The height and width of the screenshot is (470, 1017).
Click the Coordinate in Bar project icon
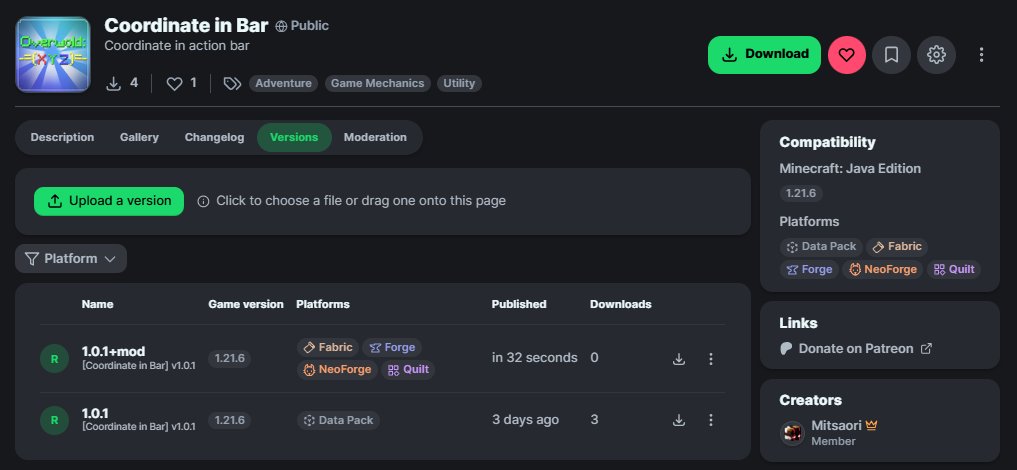tap(53, 54)
